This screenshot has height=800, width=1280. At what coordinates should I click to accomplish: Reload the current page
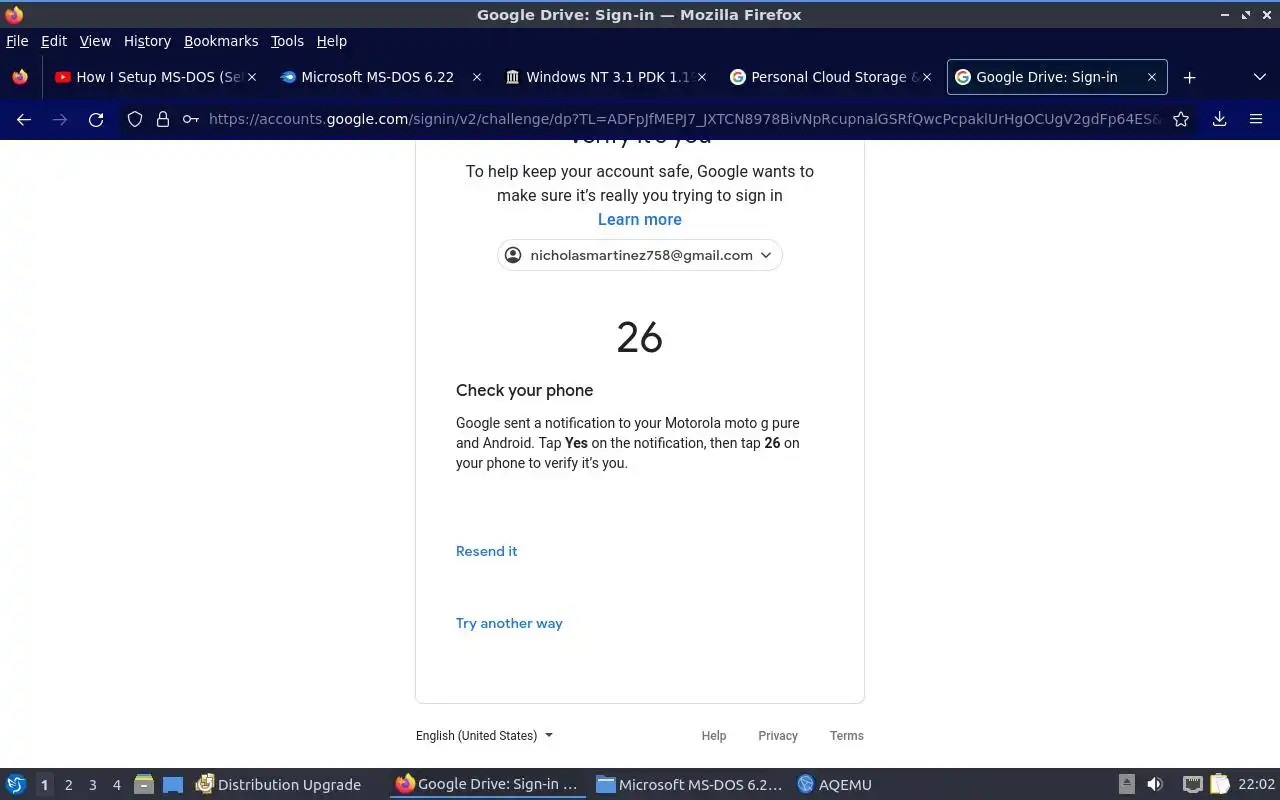point(96,119)
